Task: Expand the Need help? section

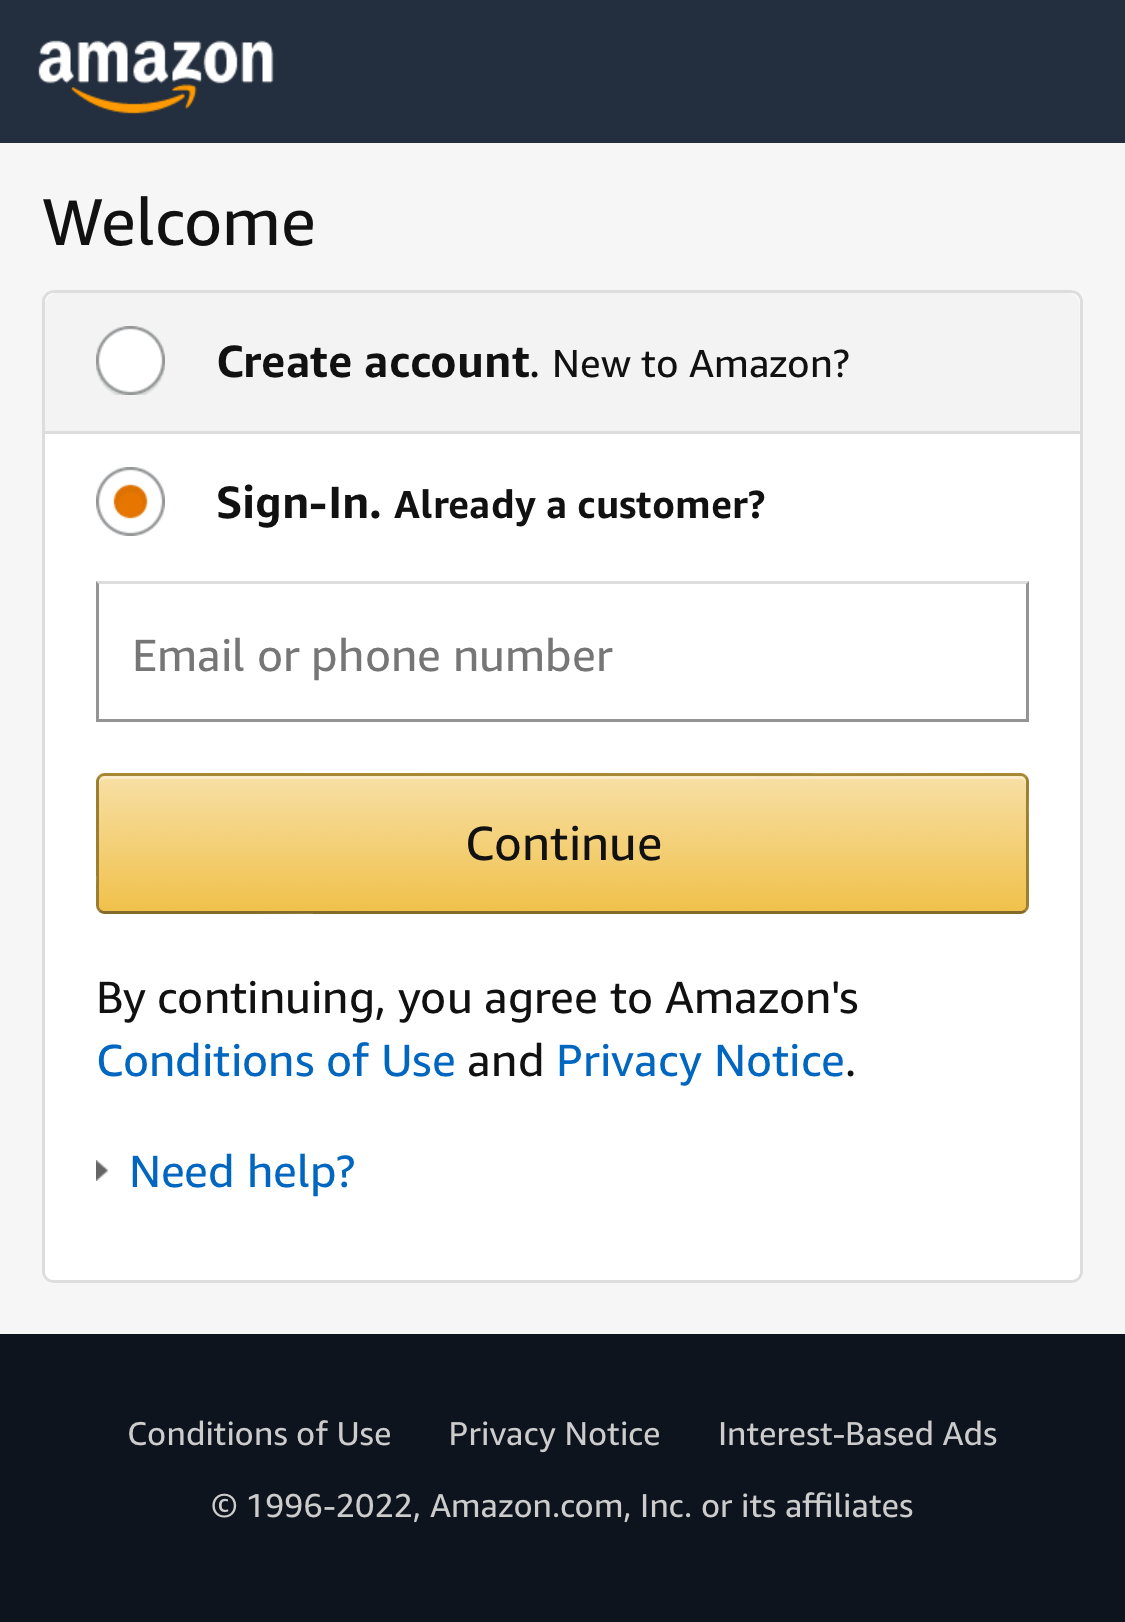Action: (241, 1170)
